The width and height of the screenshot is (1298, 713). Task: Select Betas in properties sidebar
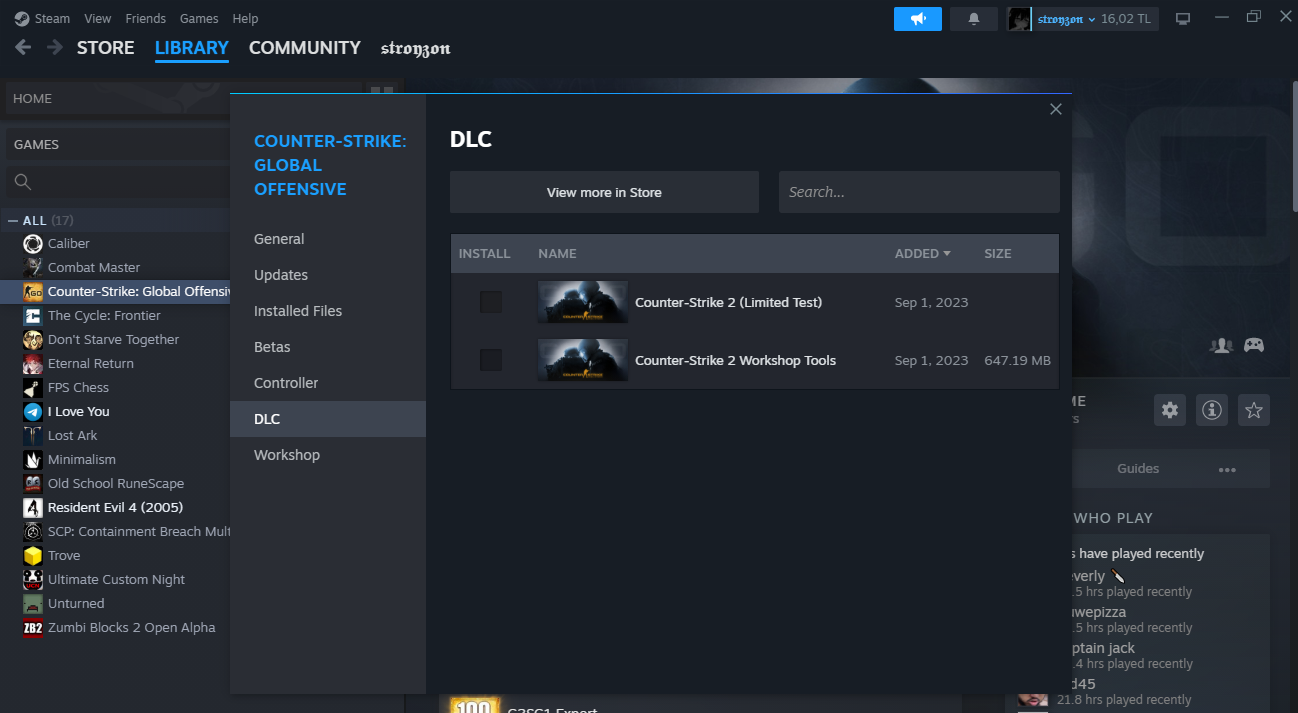[328, 347]
